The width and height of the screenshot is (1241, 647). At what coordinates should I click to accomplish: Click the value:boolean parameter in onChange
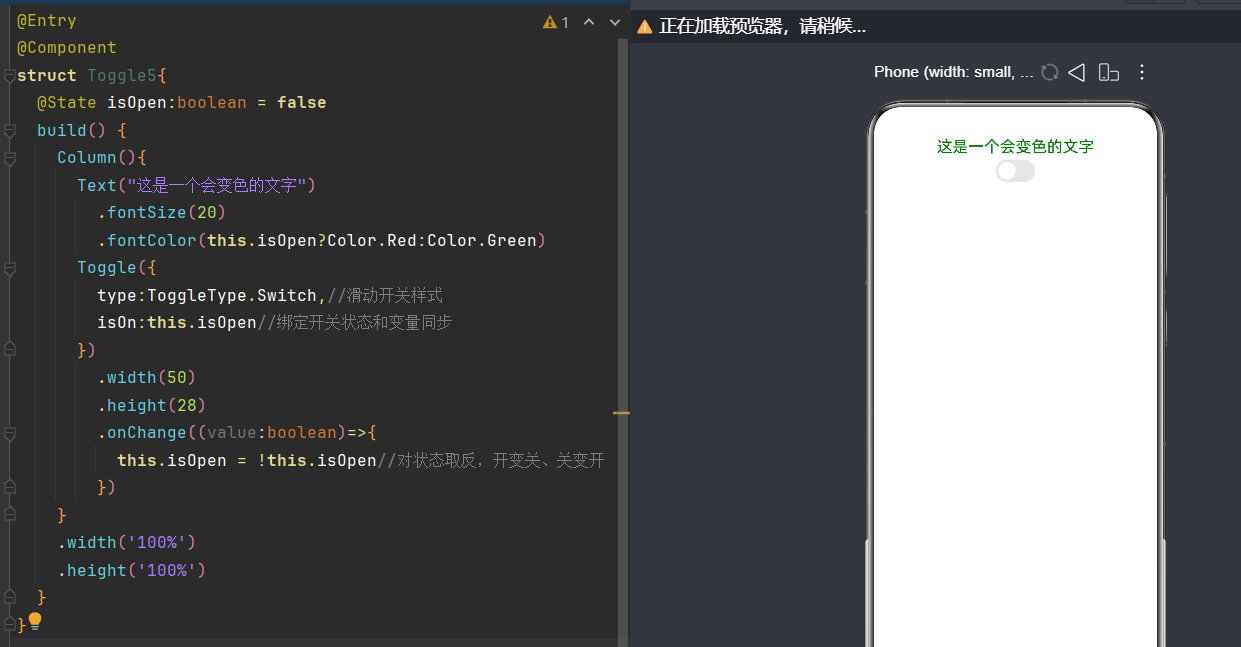[272, 433]
